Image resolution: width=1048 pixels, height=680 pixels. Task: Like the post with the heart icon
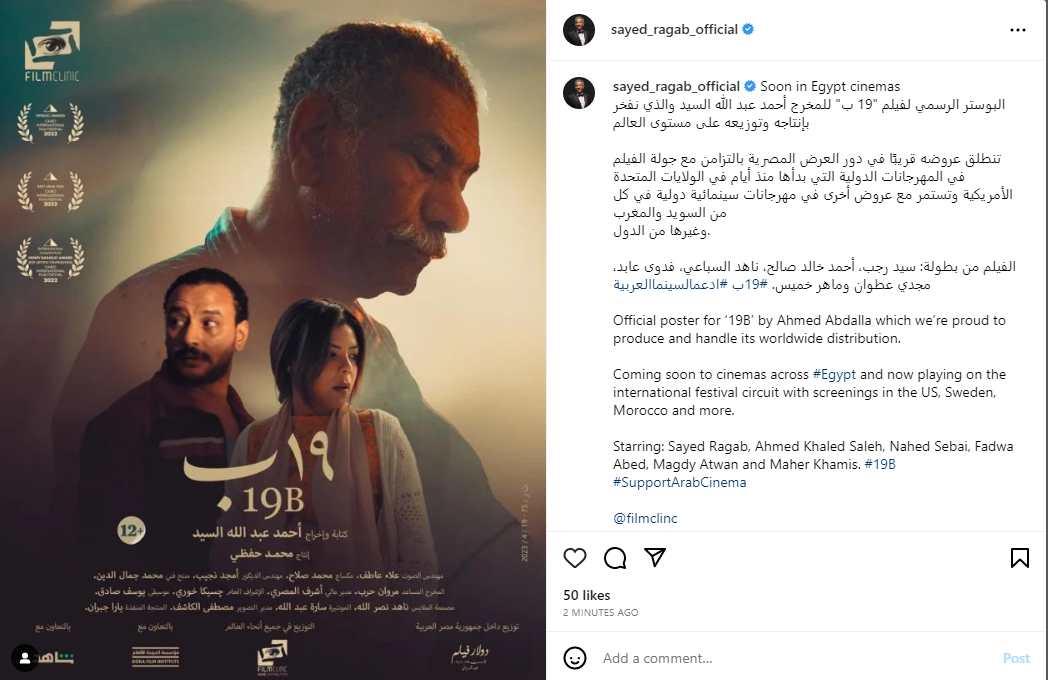click(575, 558)
